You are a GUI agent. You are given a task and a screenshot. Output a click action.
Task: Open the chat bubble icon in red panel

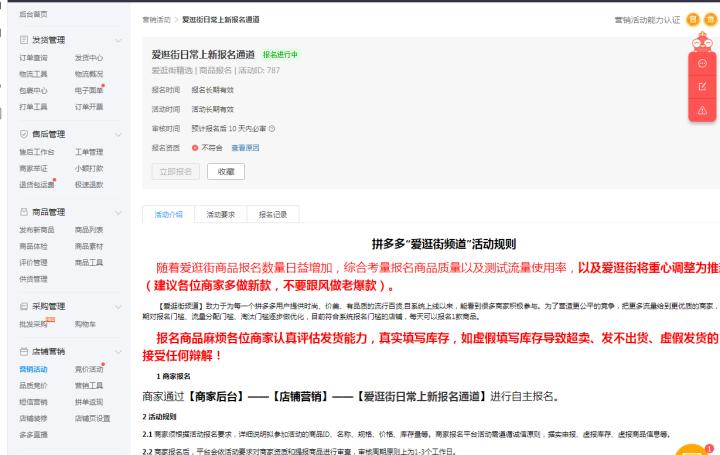point(702,63)
